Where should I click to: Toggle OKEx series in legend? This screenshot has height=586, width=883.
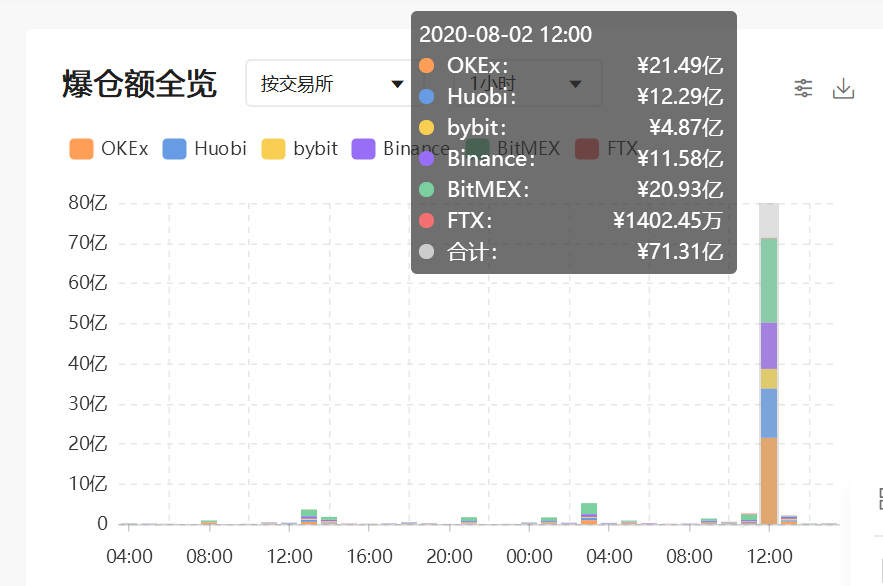pyautogui.click(x=109, y=149)
